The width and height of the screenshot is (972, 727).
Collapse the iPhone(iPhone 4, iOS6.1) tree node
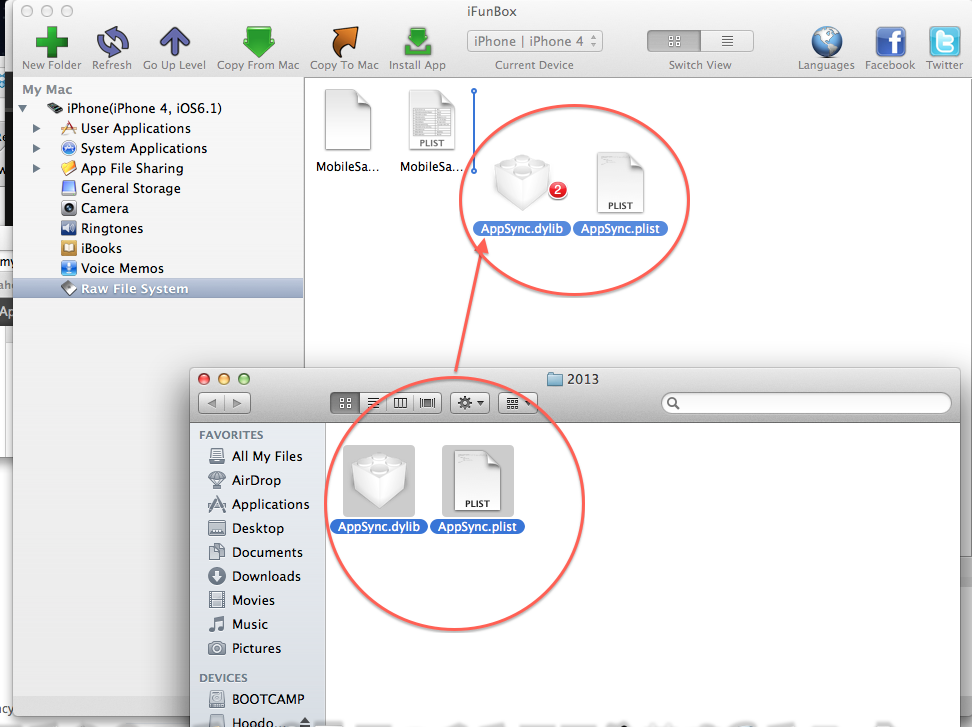pyautogui.click(x=23, y=108)
